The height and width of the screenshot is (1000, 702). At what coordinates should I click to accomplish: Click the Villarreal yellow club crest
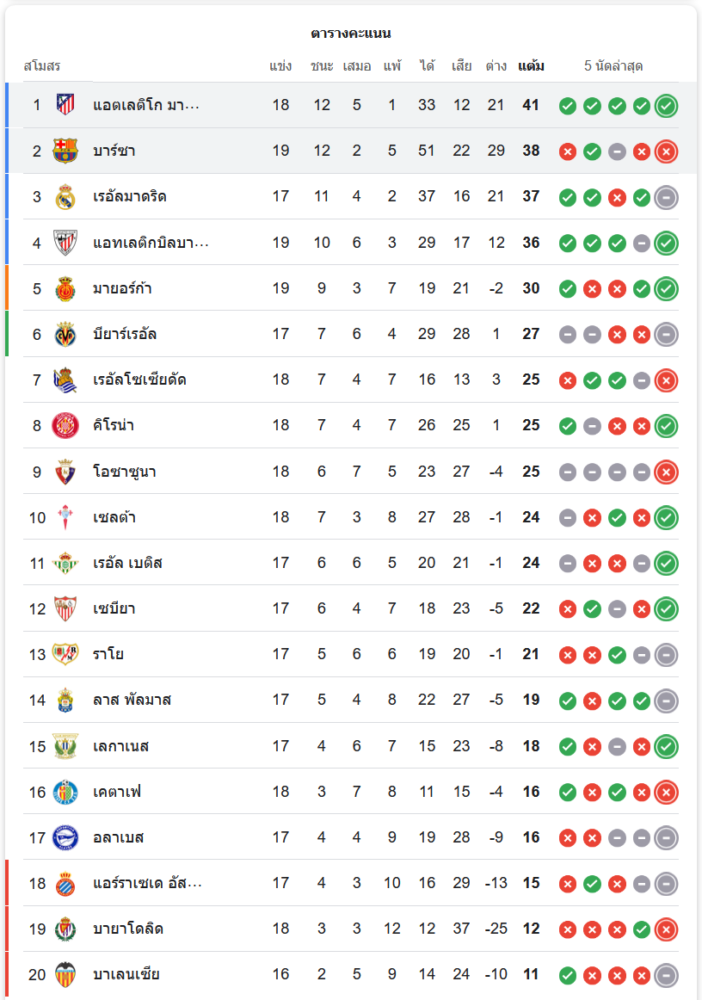tap(65, 334)
